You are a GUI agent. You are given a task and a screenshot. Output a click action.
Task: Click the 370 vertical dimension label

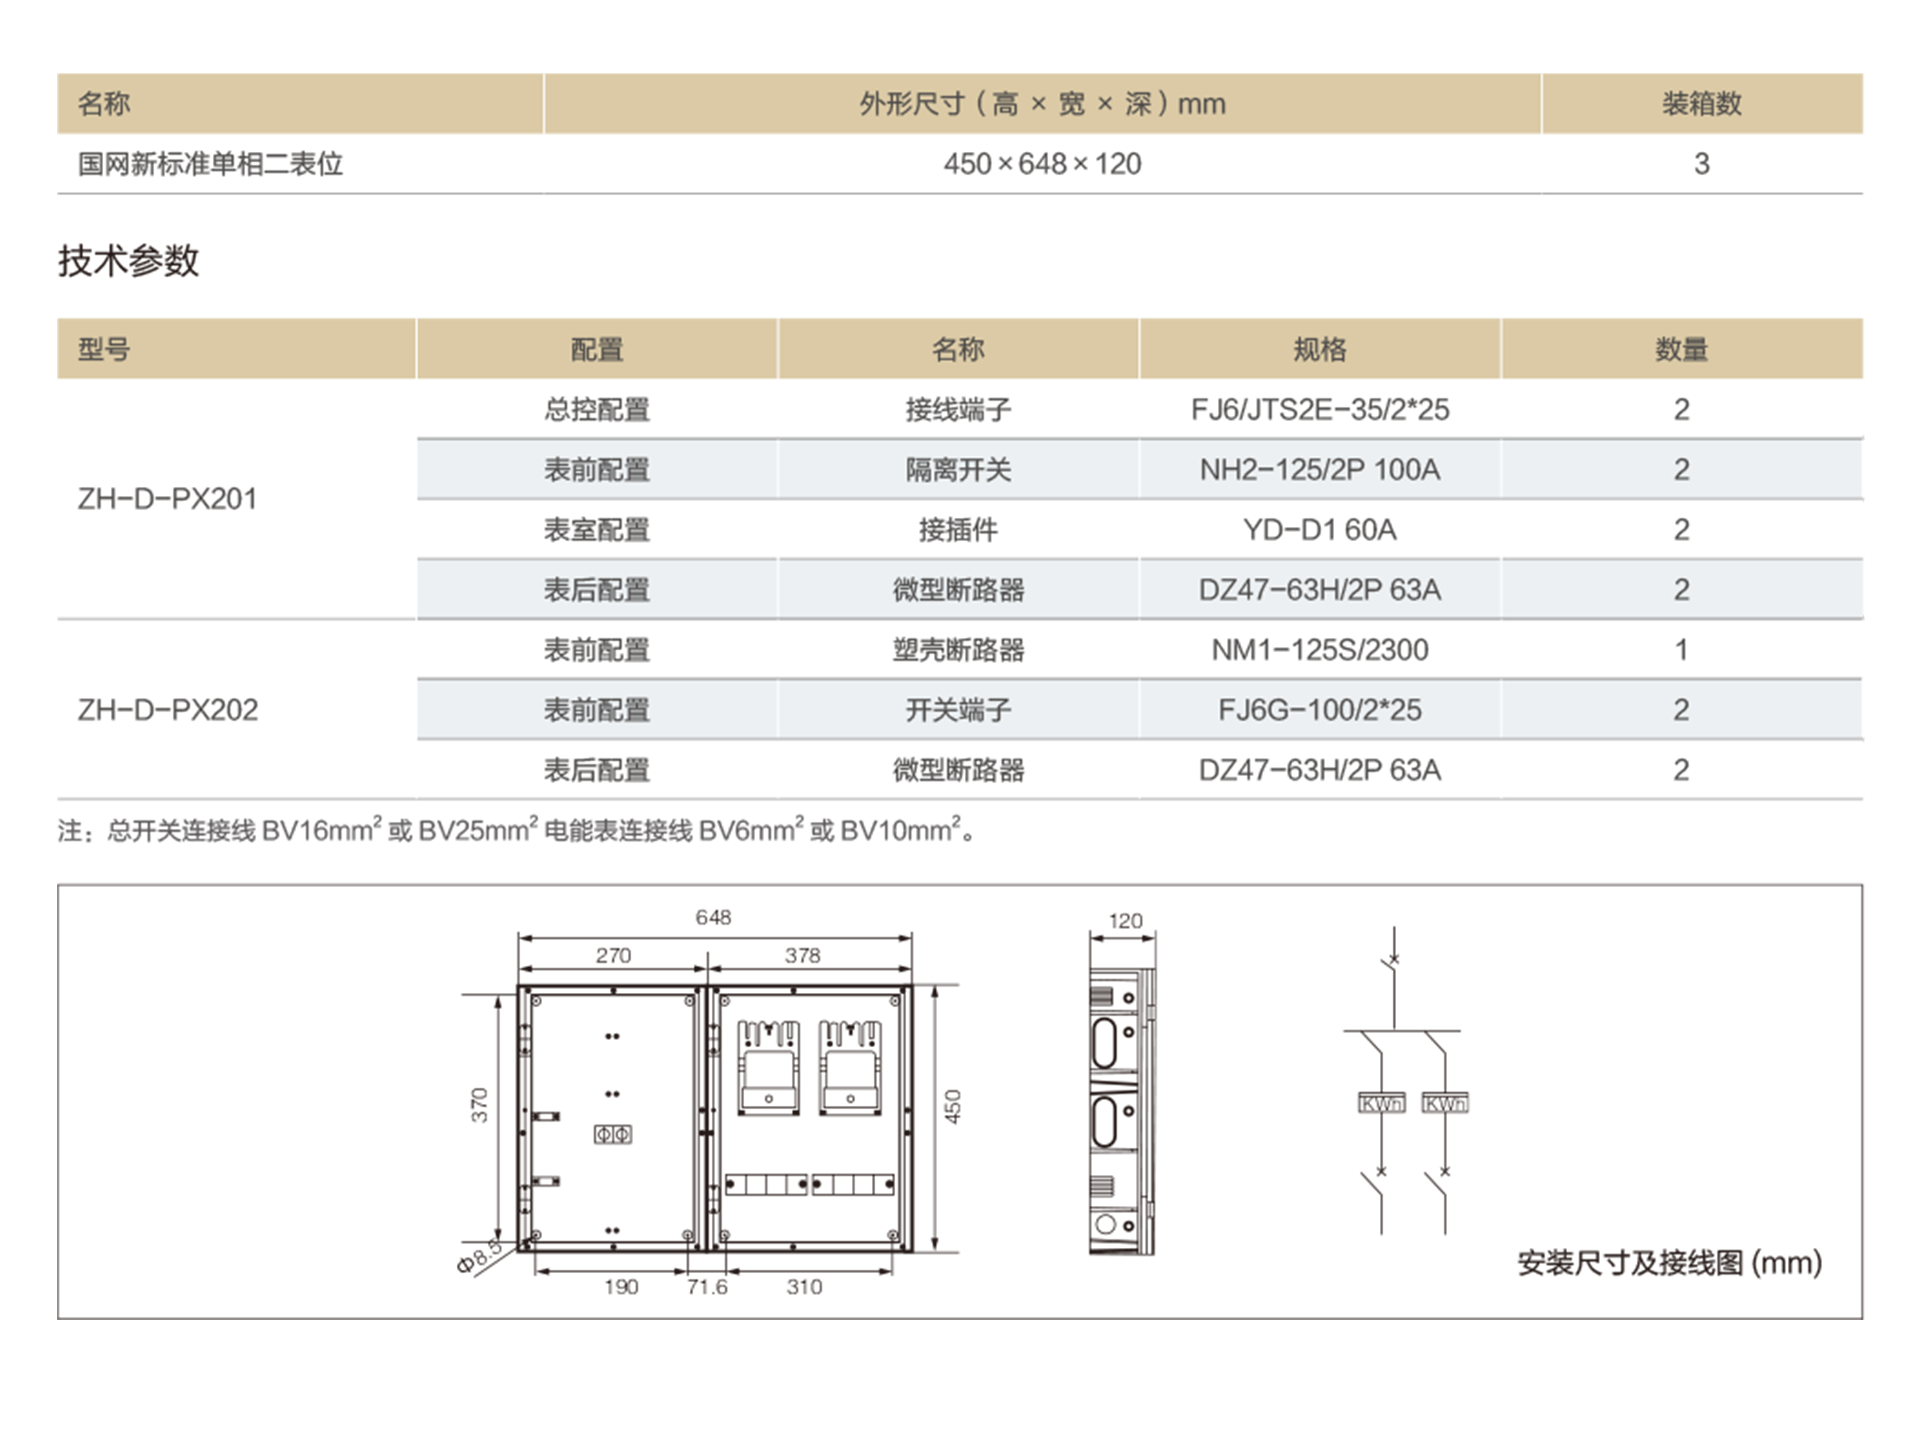coord(479,1105)
